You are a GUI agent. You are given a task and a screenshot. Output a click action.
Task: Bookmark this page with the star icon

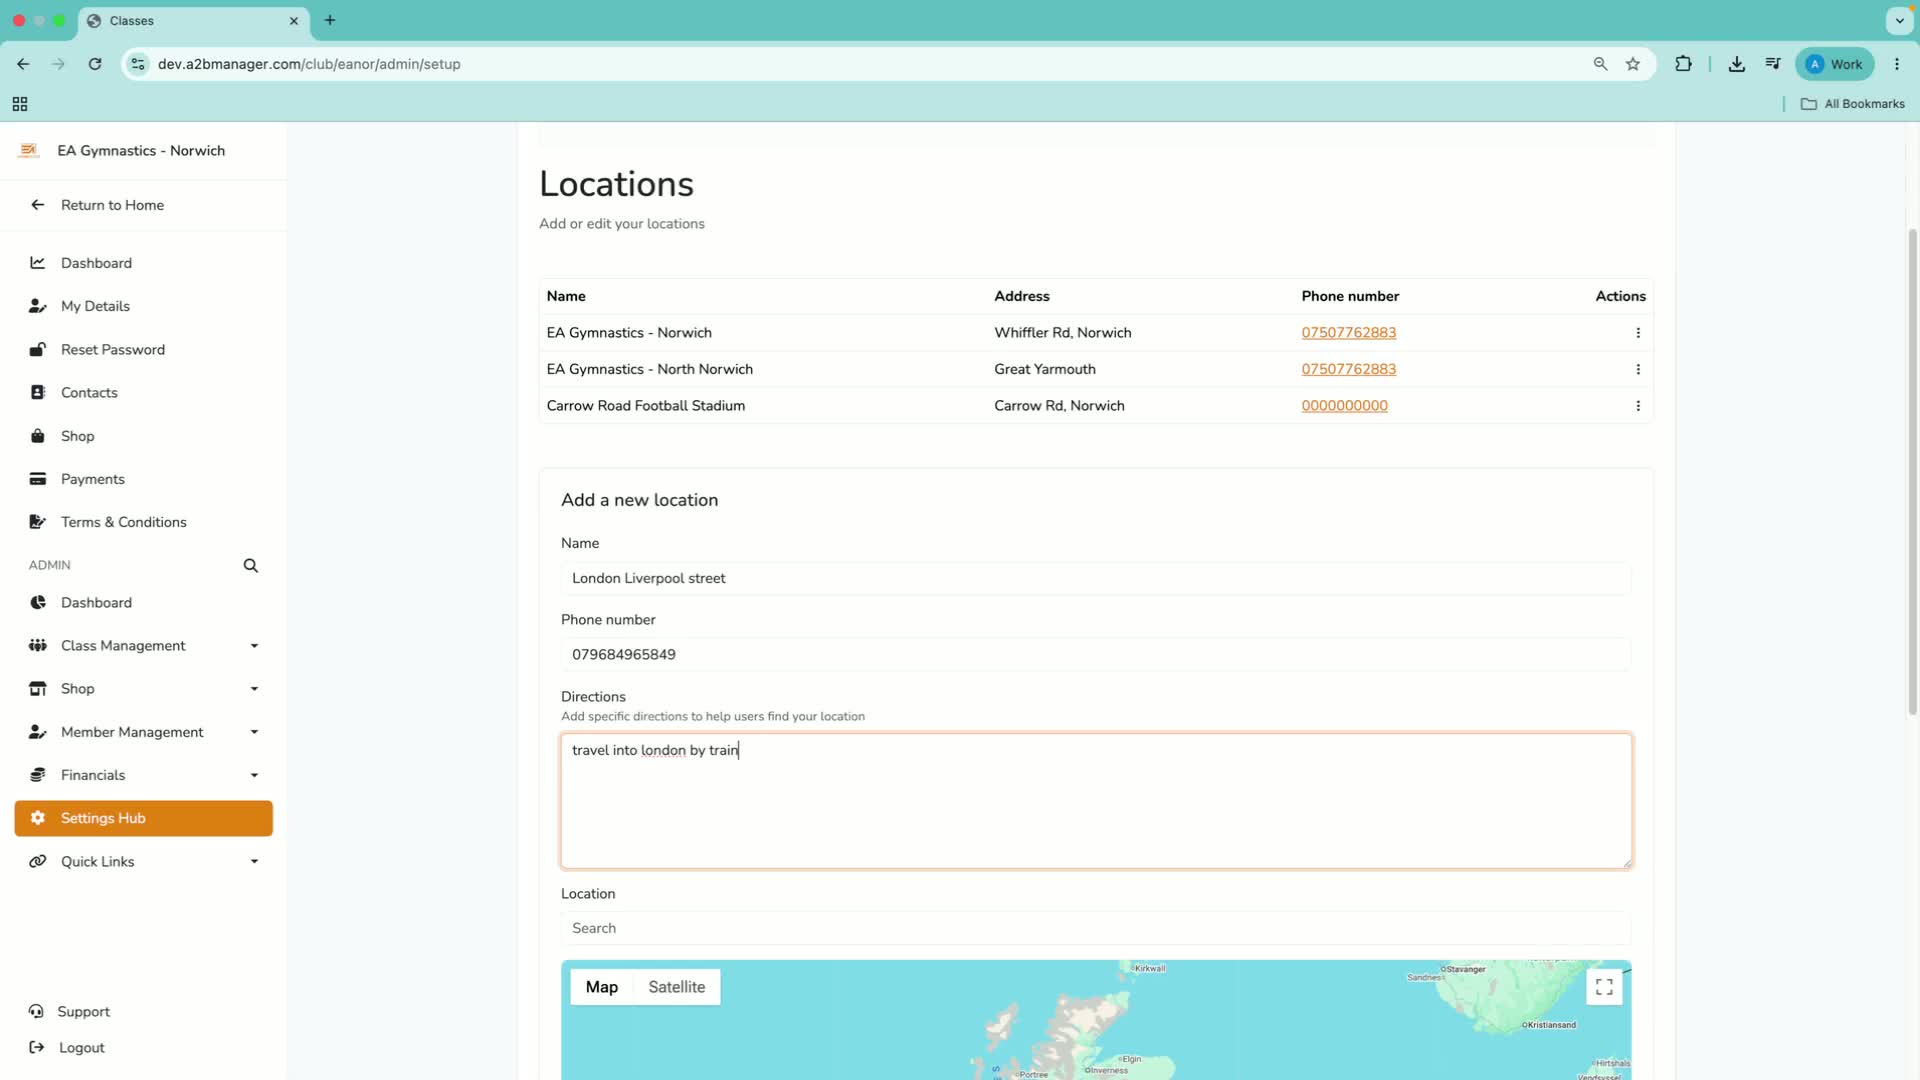[1633, 64]
